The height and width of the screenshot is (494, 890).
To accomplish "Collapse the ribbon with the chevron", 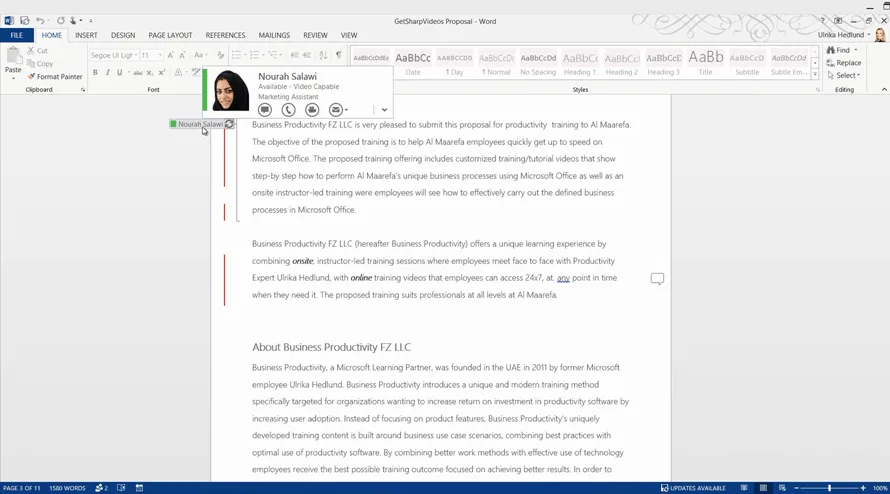I will (x=884, y=90).
